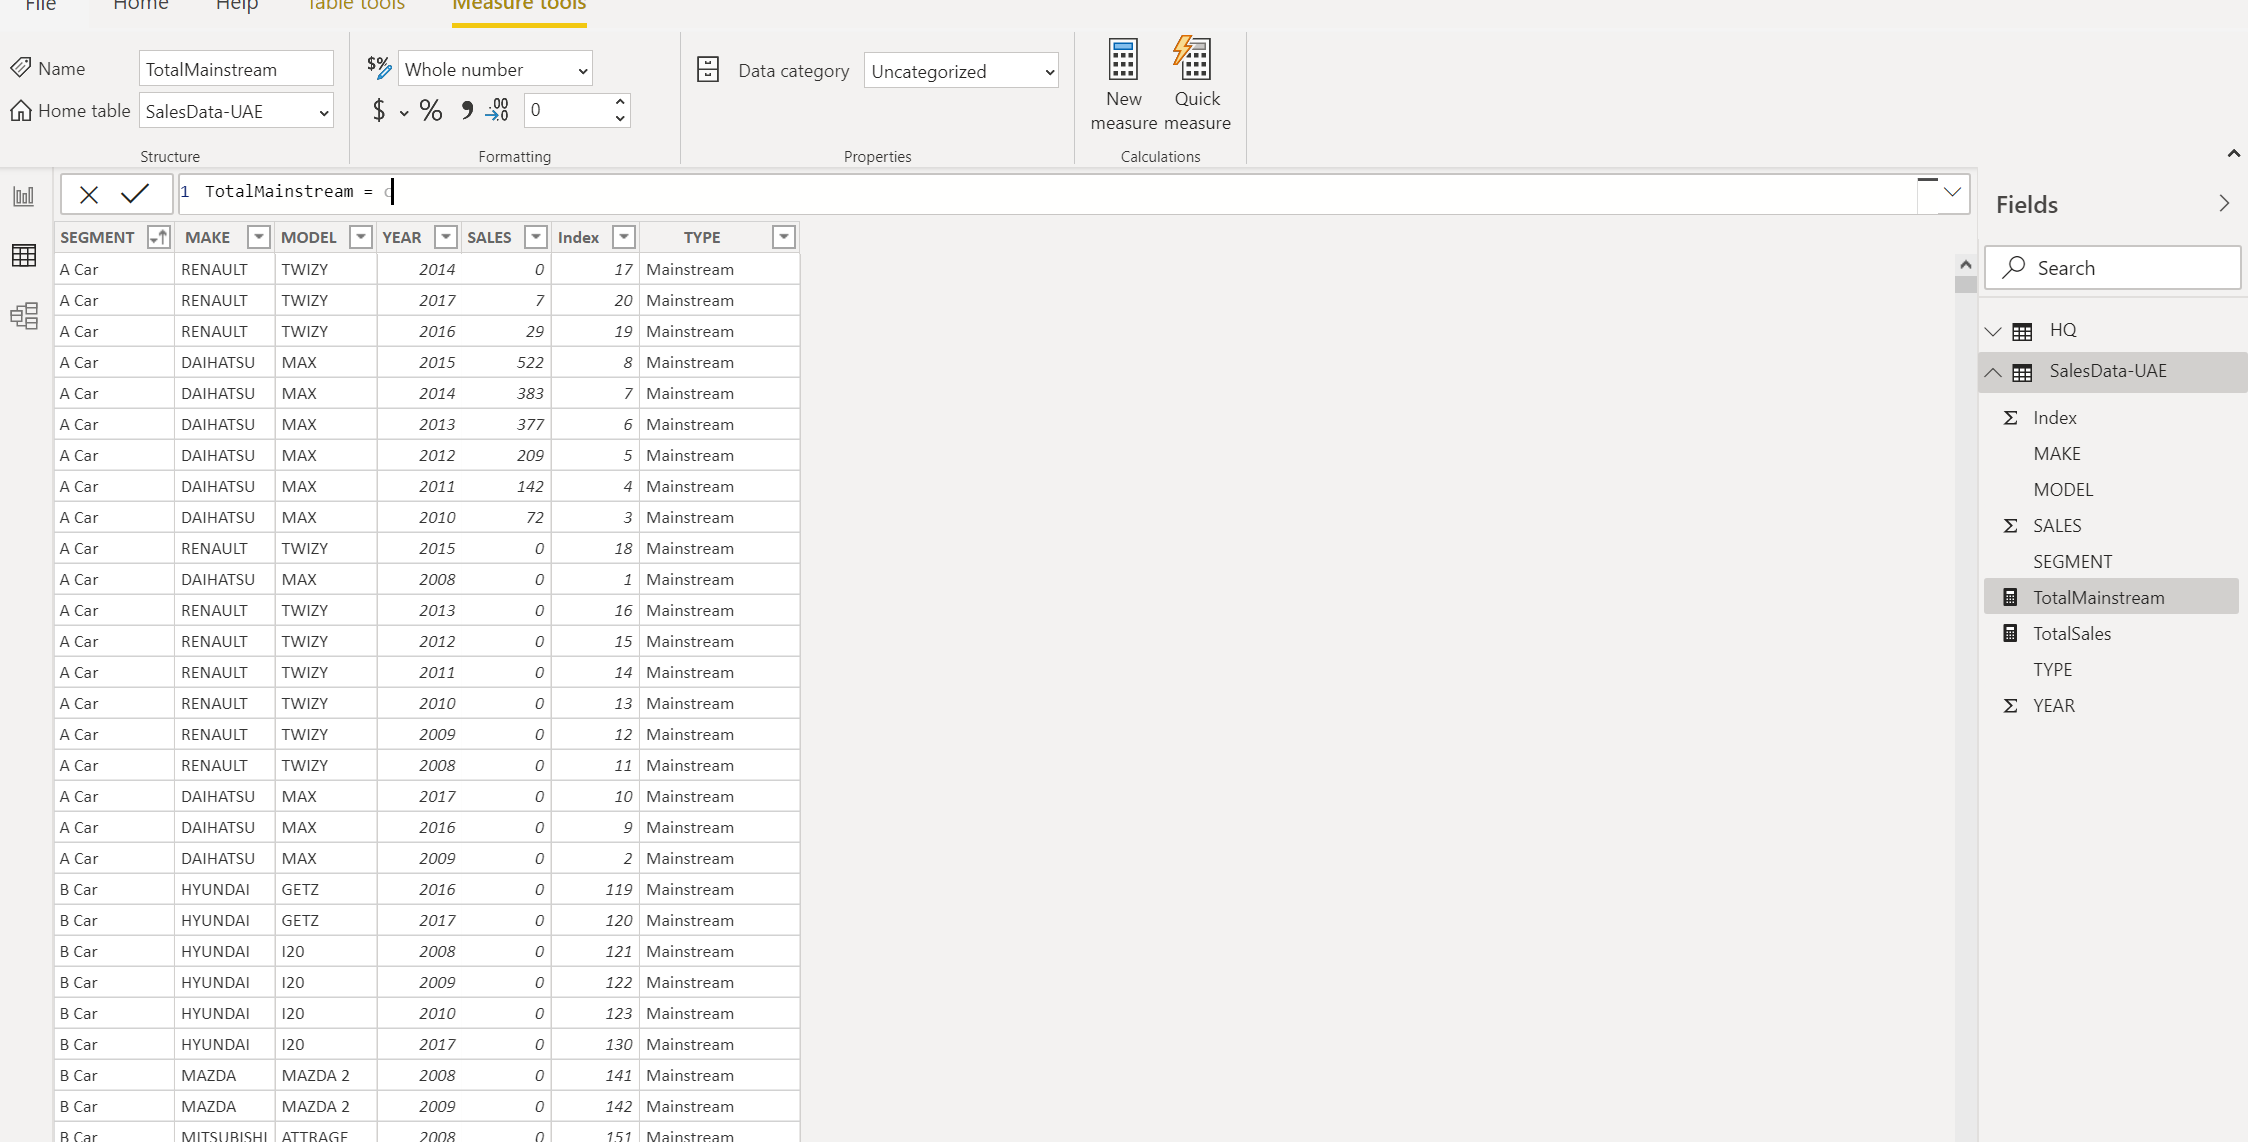Open the MAKE column filter dropdown

[258, 237]
